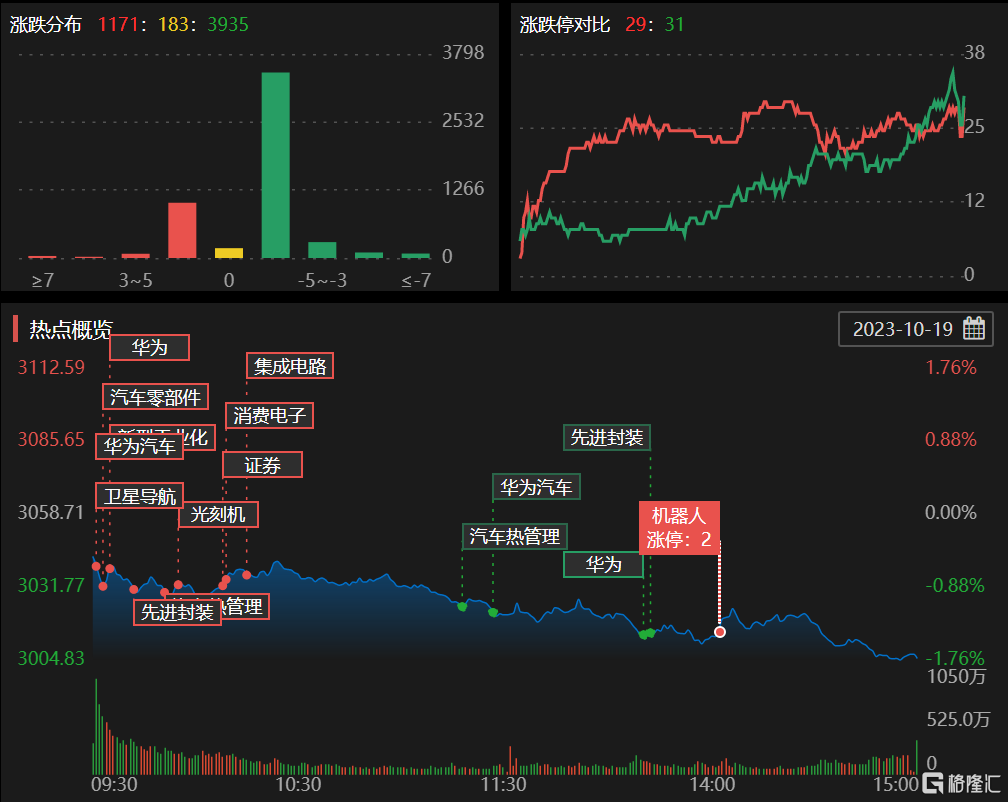
Task: Open the 消费电子 hotspot tag
Action: (269, 415)
